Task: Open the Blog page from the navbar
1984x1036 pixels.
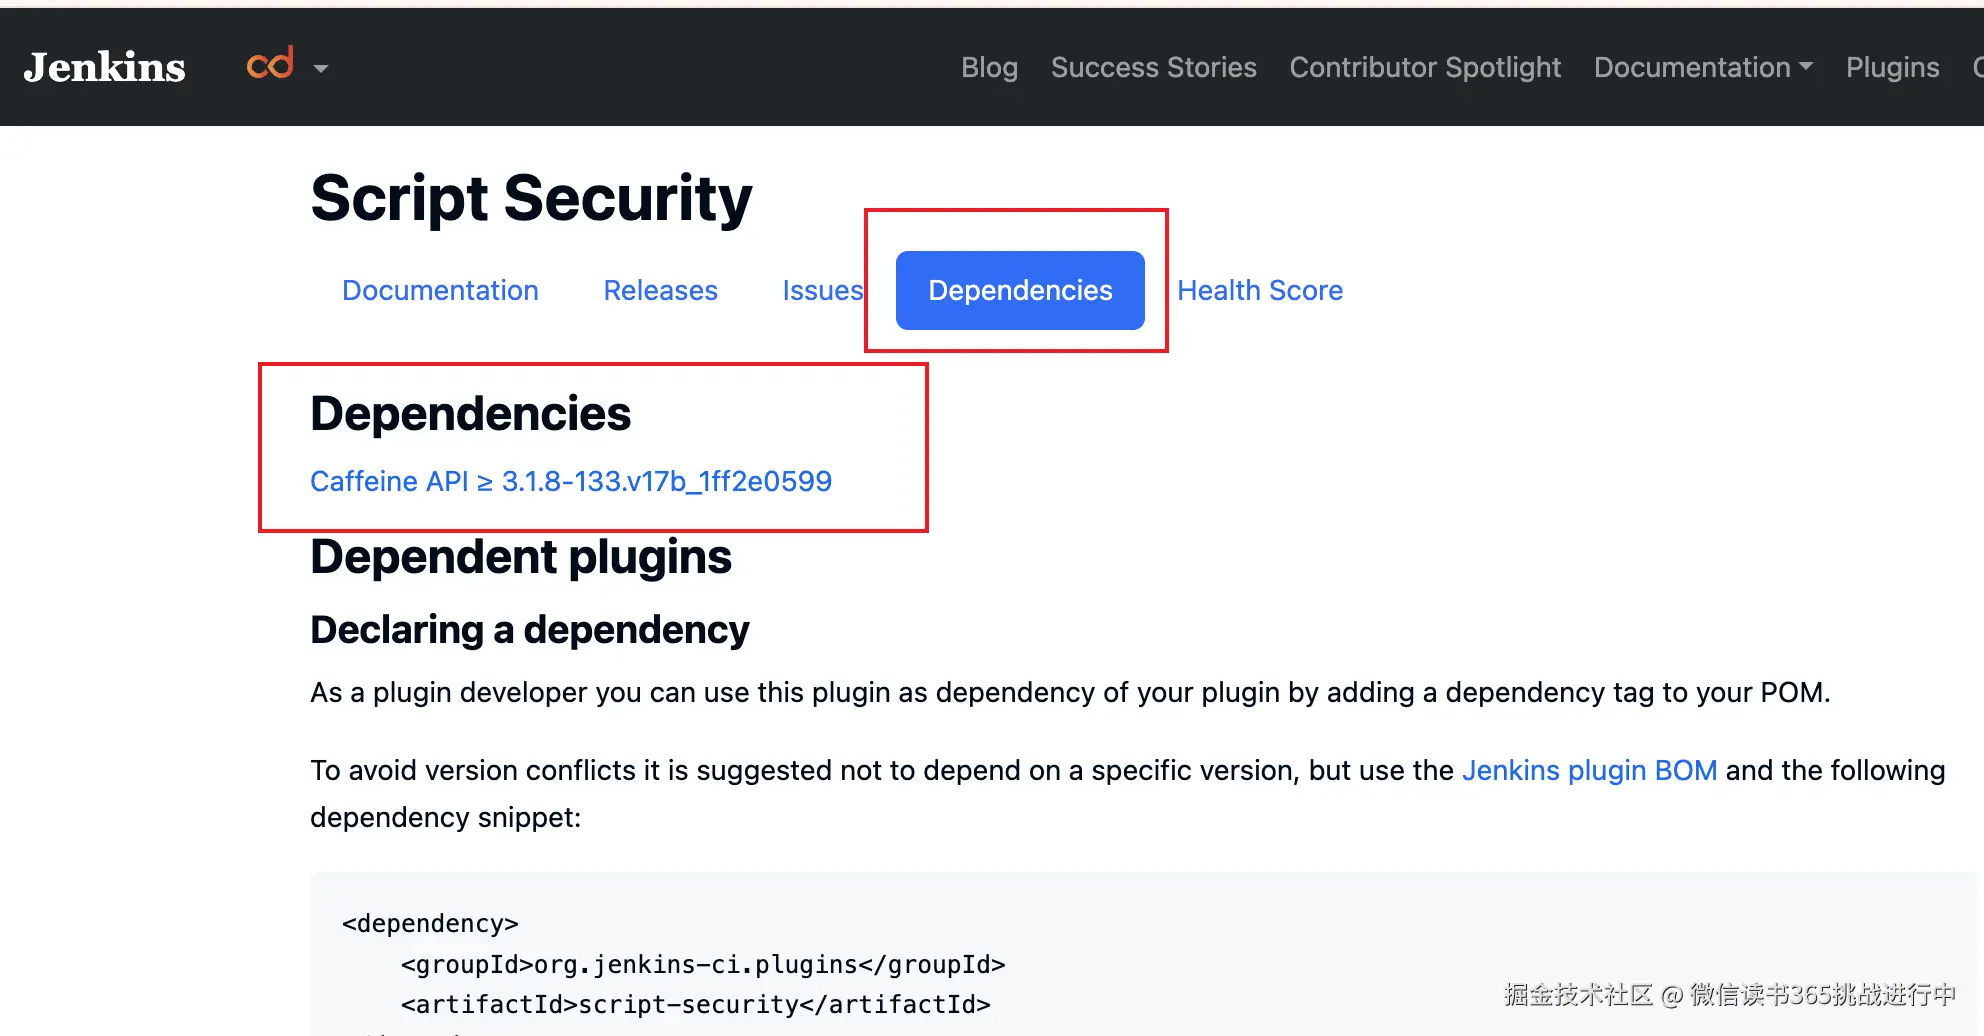Action: (x=989, y=67)
